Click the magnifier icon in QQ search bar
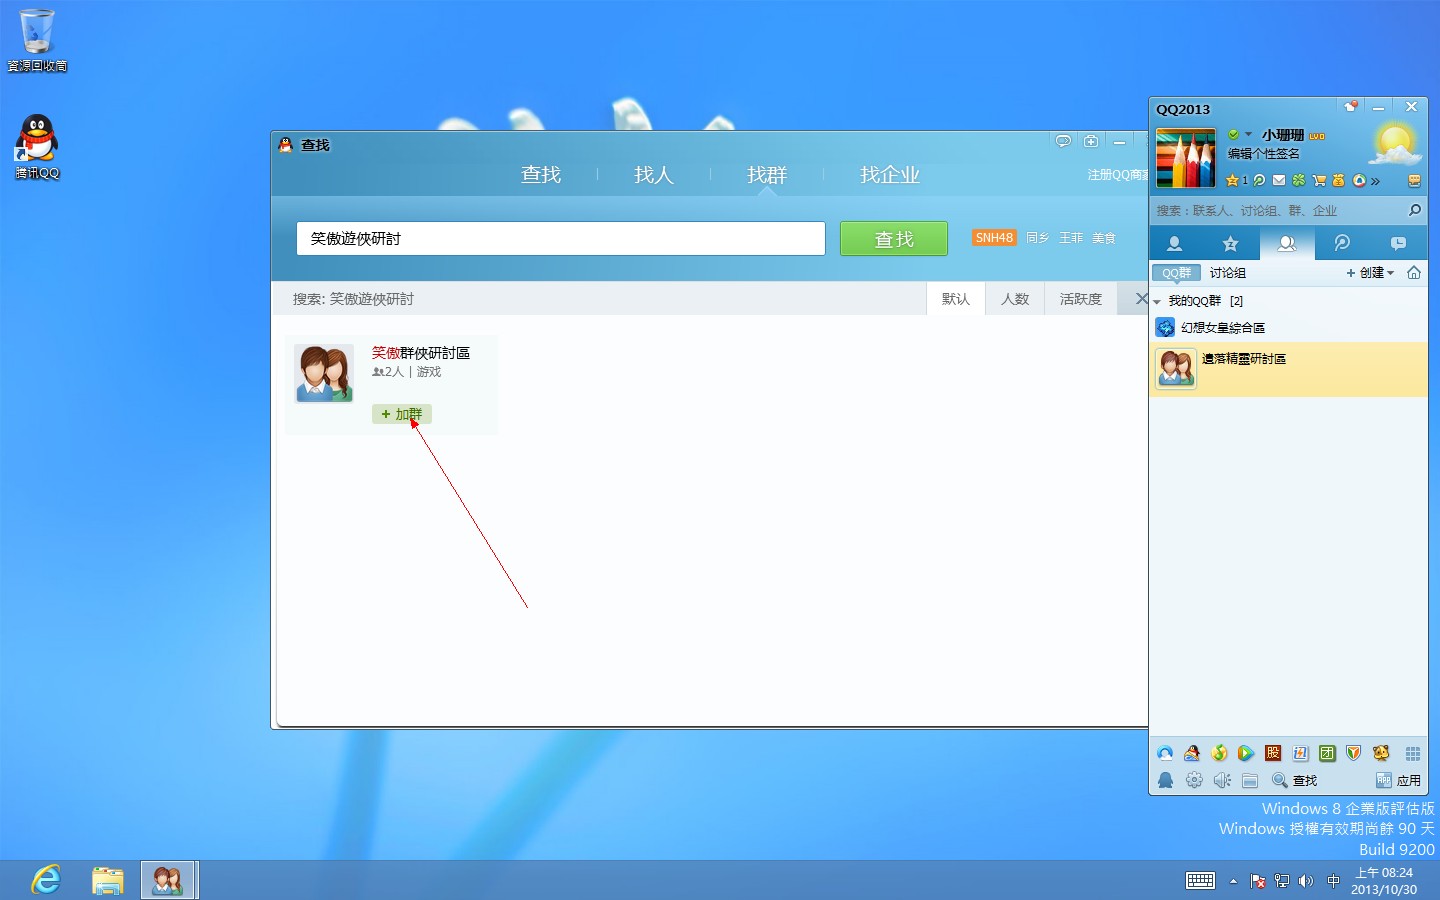The image size is (1440, 900). click(1414, 210)
